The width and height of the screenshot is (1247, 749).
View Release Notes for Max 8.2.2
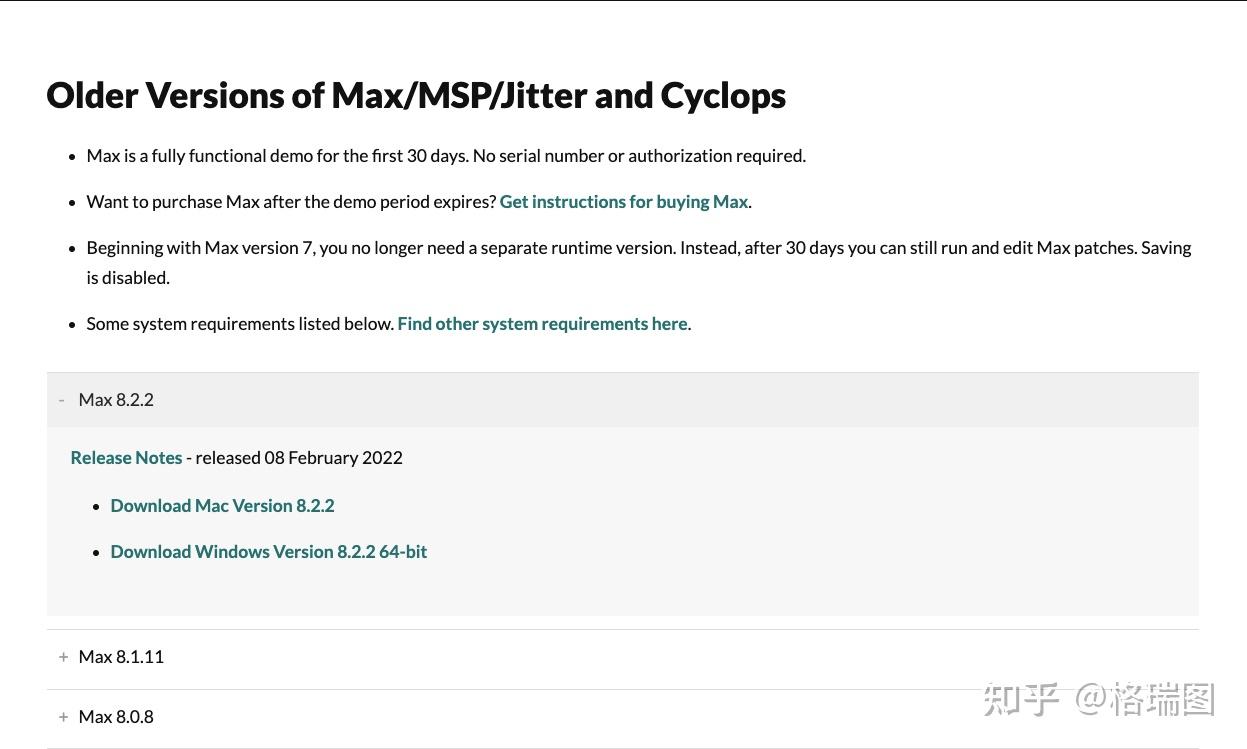pyautogui.click(x=126, y=457)
